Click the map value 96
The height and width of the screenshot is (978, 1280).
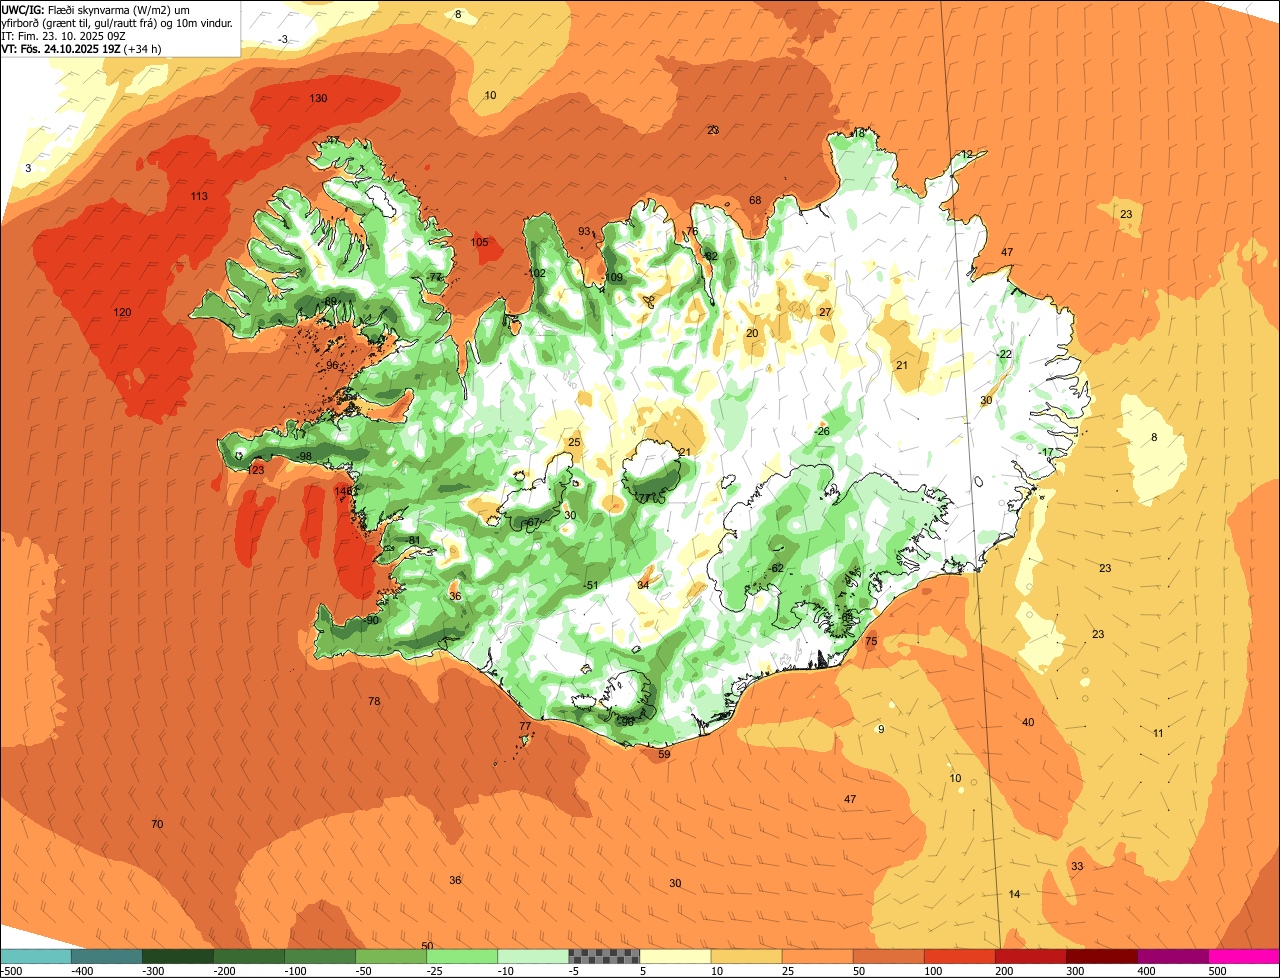[333, 365]
